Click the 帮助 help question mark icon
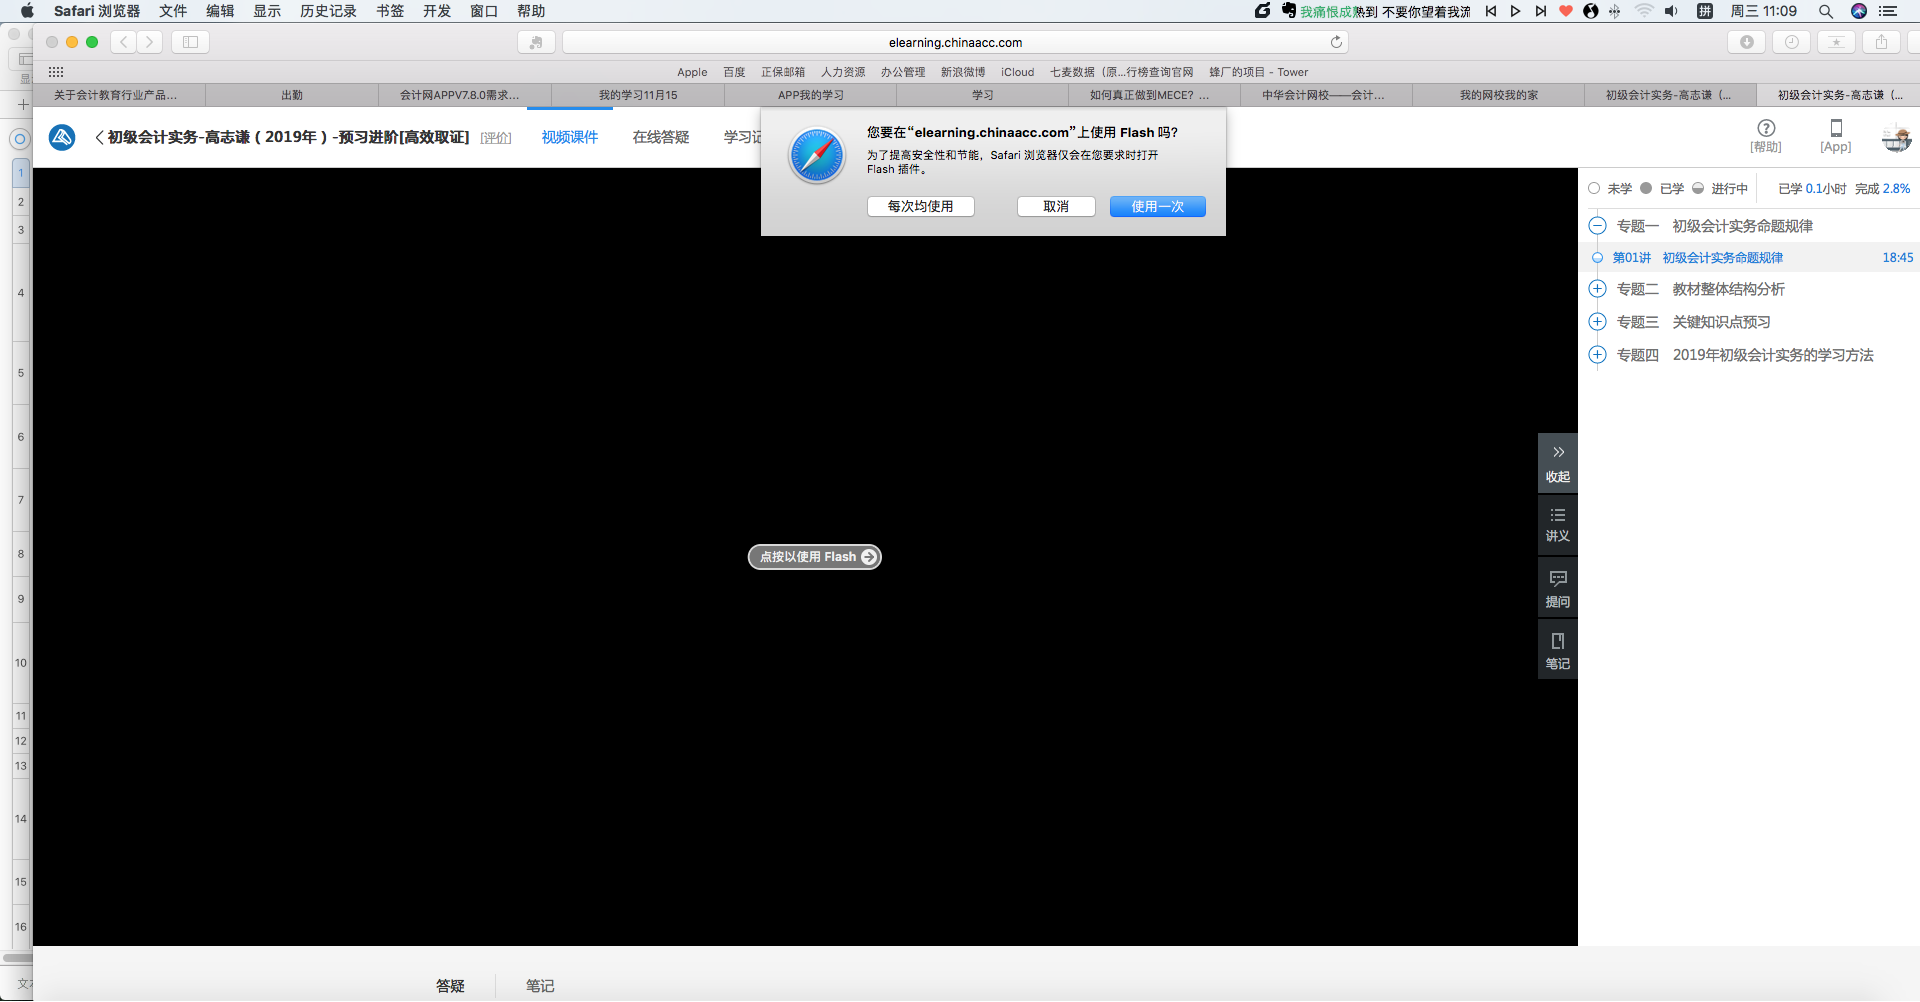The image size is (1920, 1002). click(x=1765, y=129)
